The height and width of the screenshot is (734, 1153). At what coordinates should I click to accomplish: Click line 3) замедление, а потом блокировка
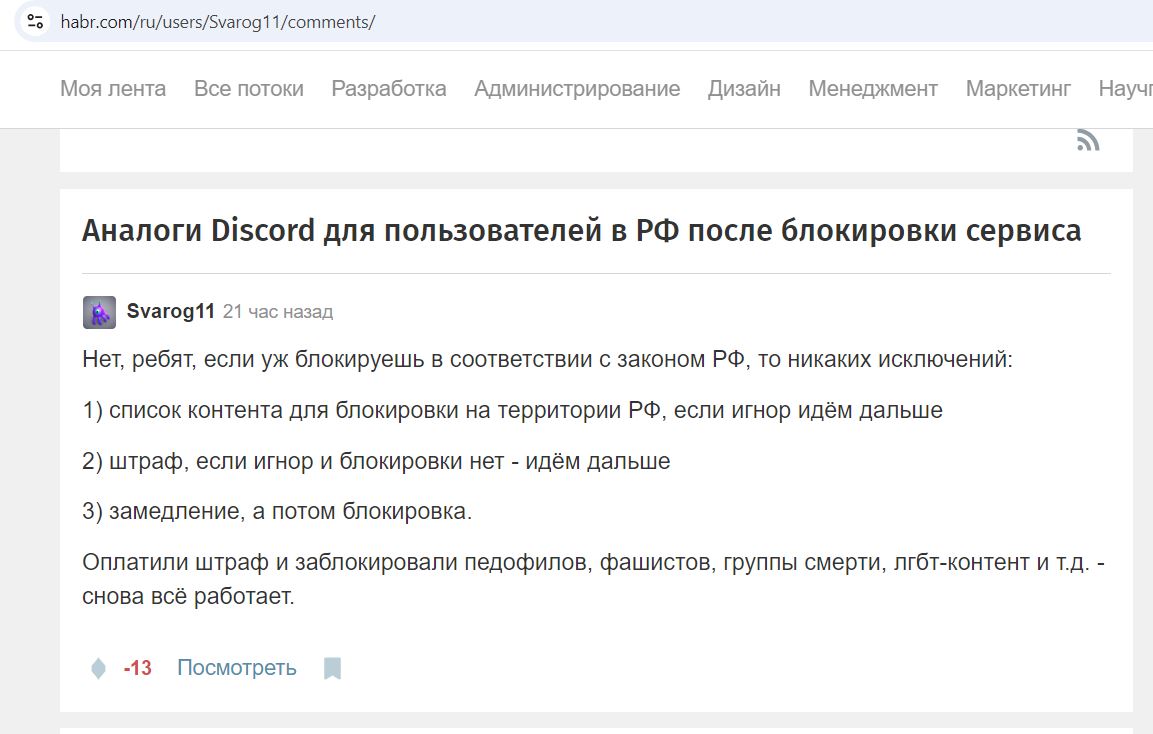277,511
